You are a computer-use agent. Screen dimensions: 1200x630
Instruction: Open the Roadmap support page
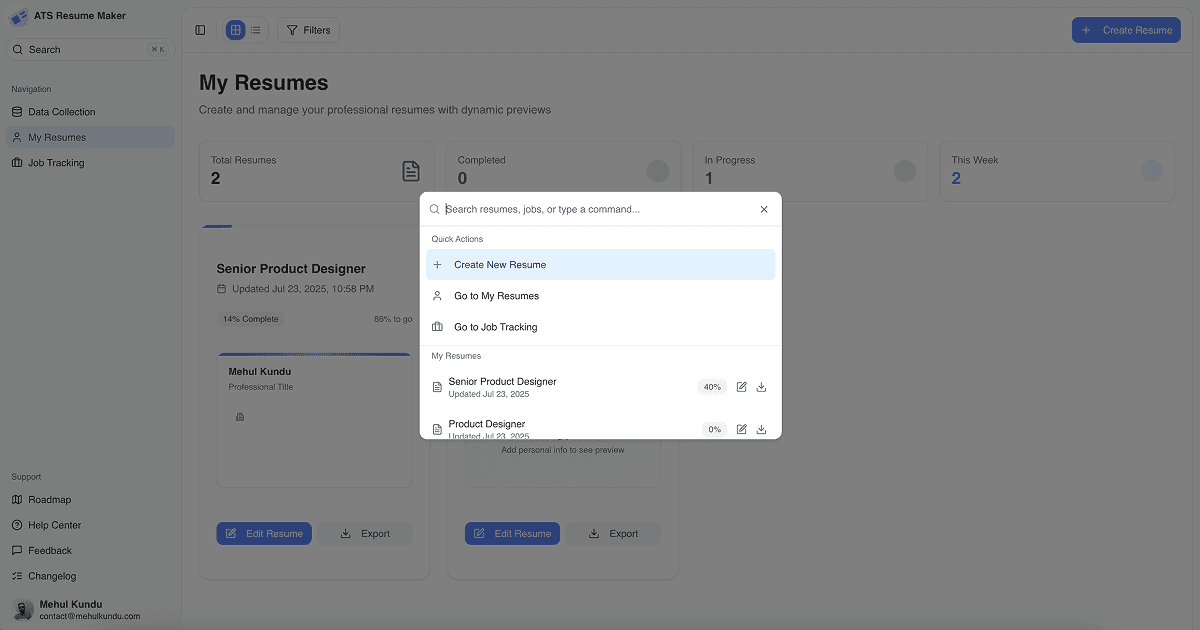point(50,500)
